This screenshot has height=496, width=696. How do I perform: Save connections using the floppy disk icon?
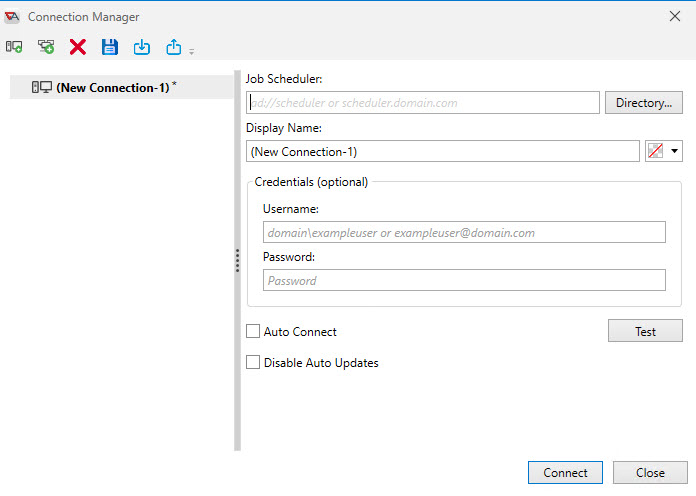pos(109,47)
